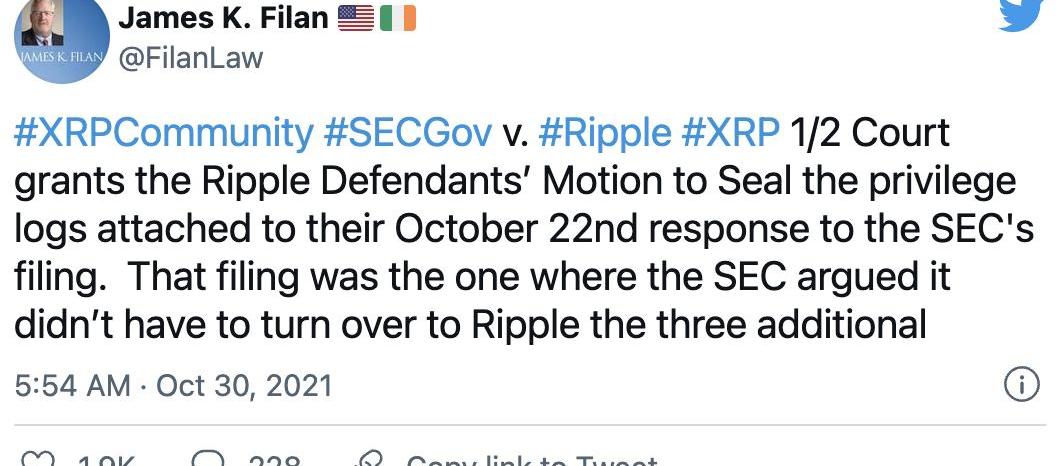Image resolution: width=1062 pixels, height=466 pixels.
Task: Open the tweet info icon
Action: (1020, 386)
